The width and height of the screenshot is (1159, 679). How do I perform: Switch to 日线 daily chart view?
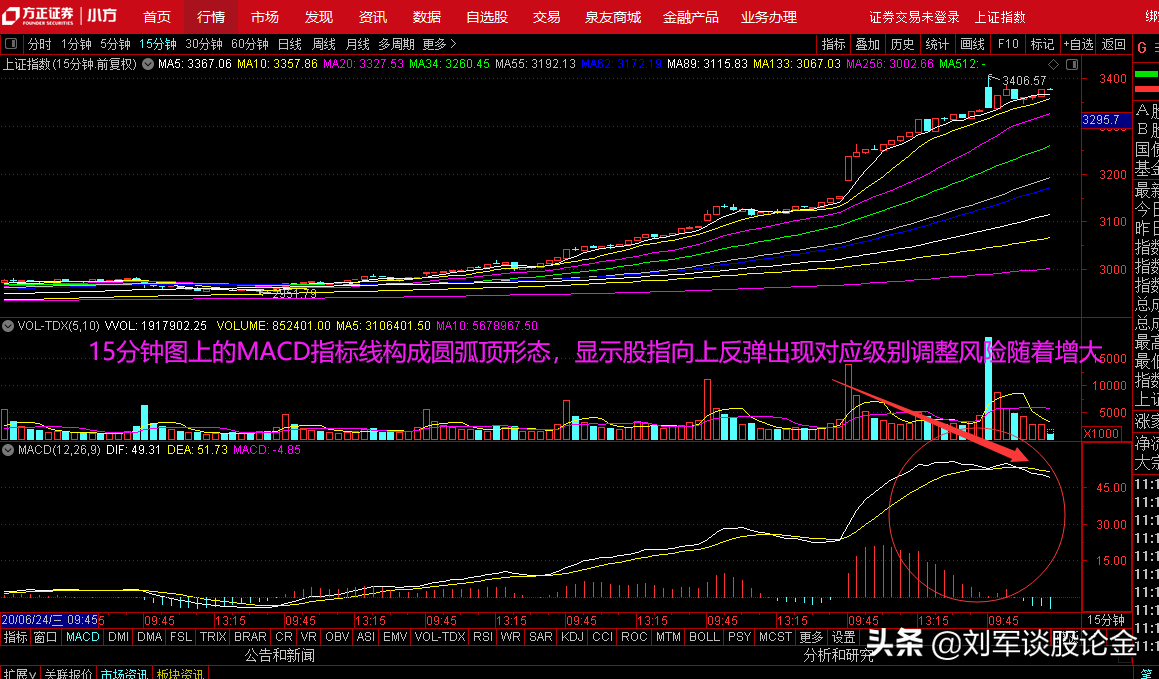click(x=287, y=43)
